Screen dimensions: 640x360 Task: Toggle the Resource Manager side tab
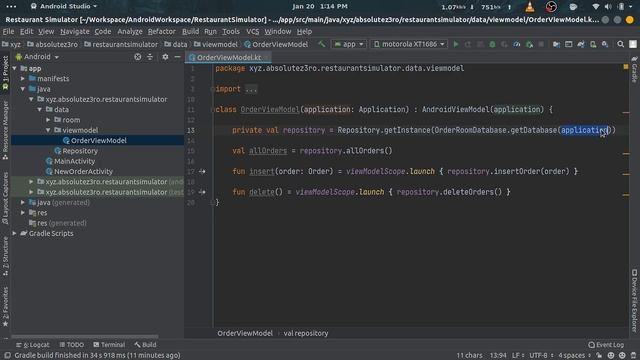(5, 130)
